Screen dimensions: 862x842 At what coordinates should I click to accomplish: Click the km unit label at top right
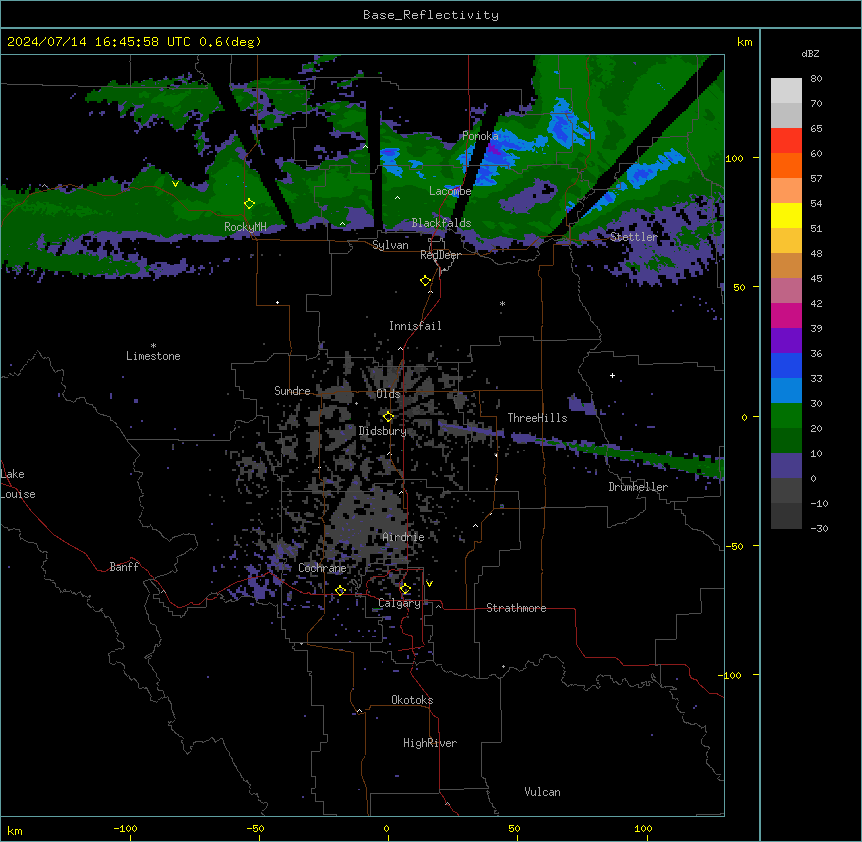click(x=744, y=42)
